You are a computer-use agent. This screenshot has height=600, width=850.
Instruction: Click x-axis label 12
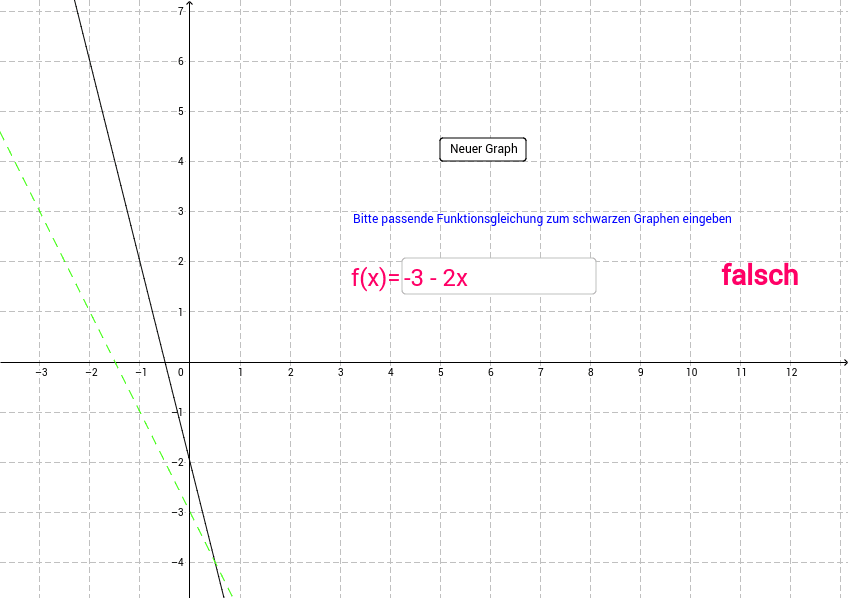[791, 372]
